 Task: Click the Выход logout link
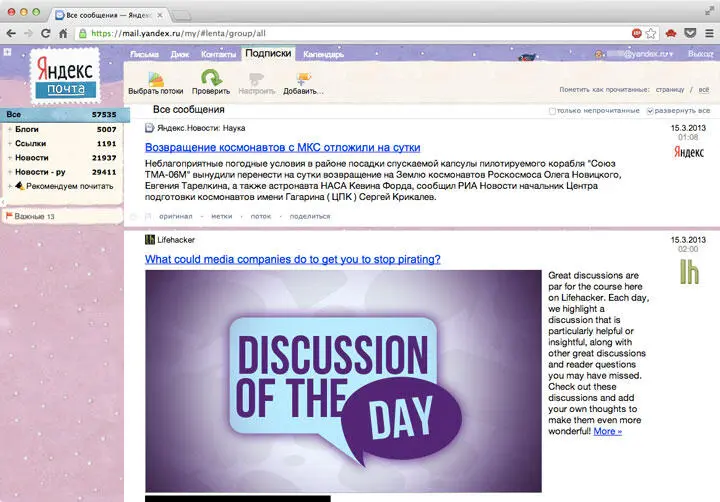click(x=701, y=54)
